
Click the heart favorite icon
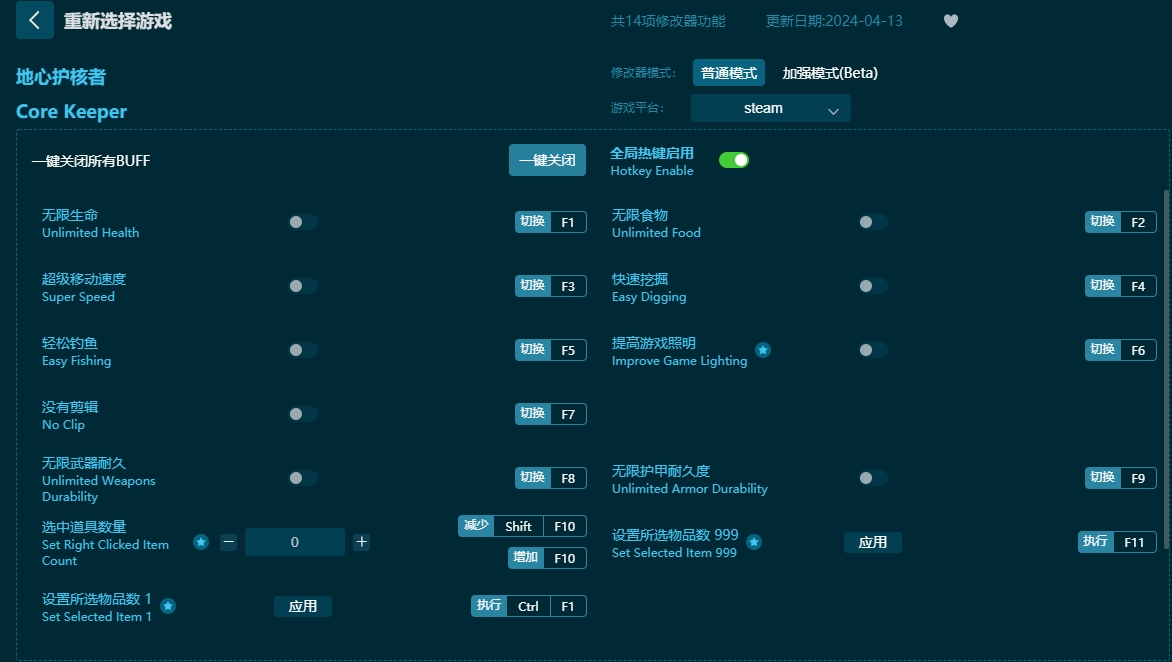[x=950, y=21]
